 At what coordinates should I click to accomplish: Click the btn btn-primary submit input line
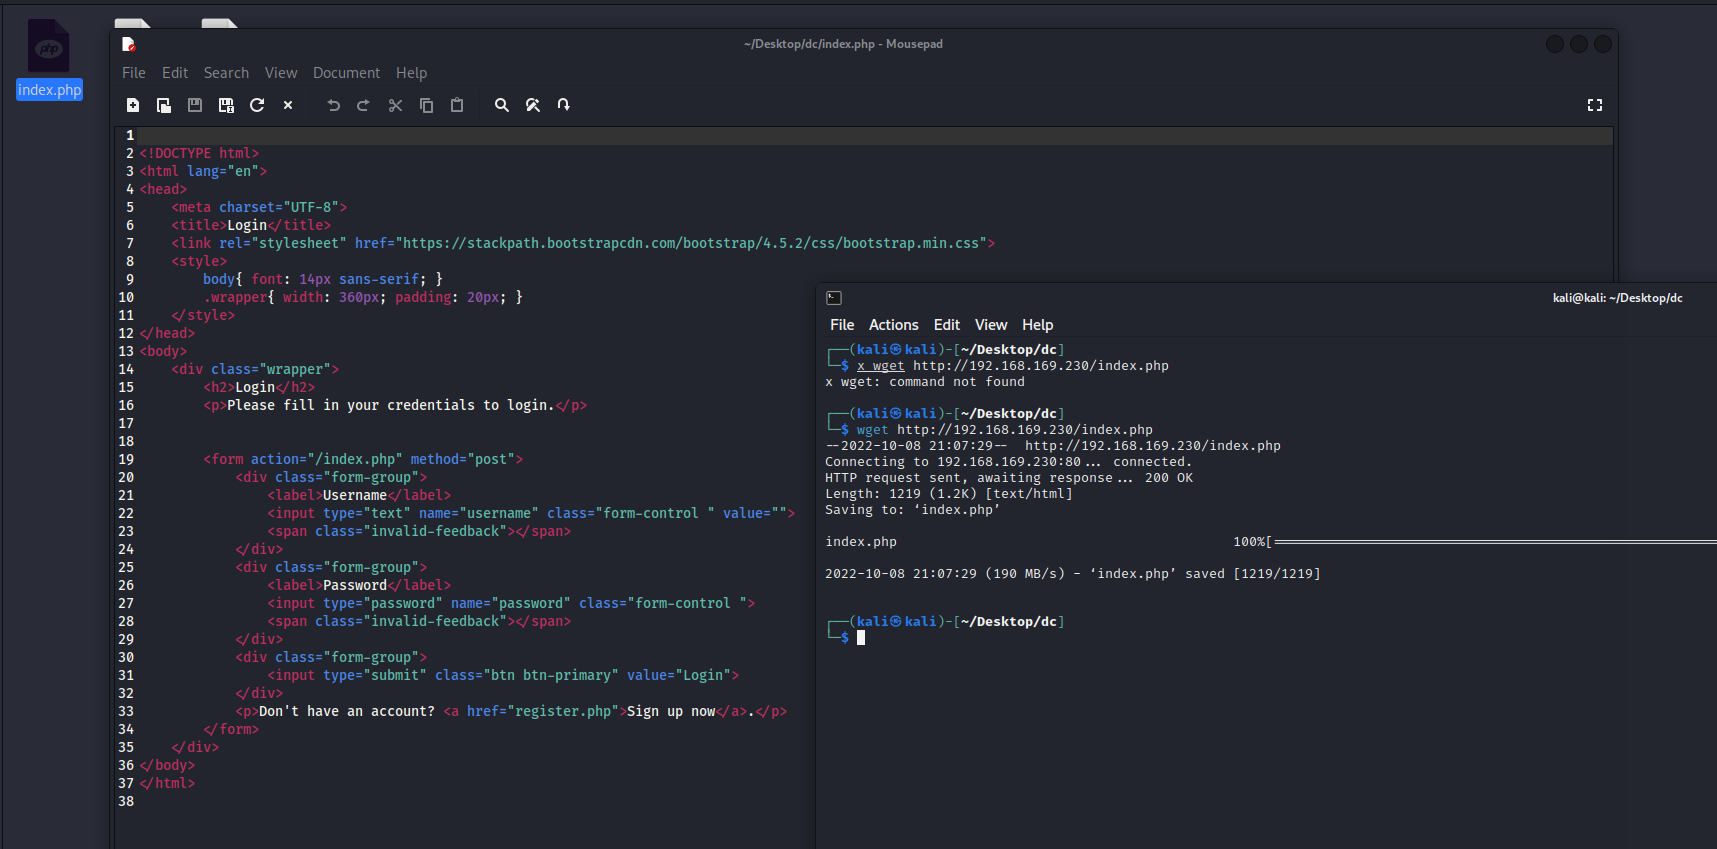[503, 675]
